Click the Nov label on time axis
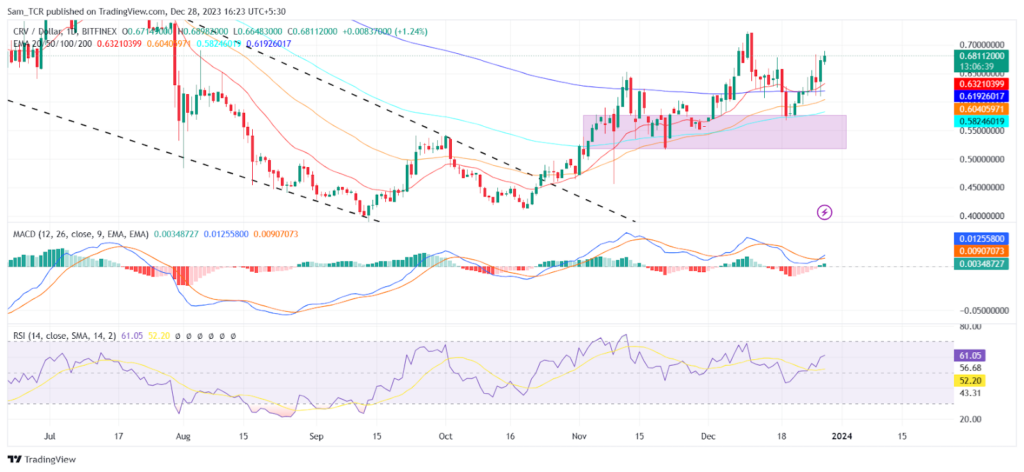 click(x=579, y=435)
